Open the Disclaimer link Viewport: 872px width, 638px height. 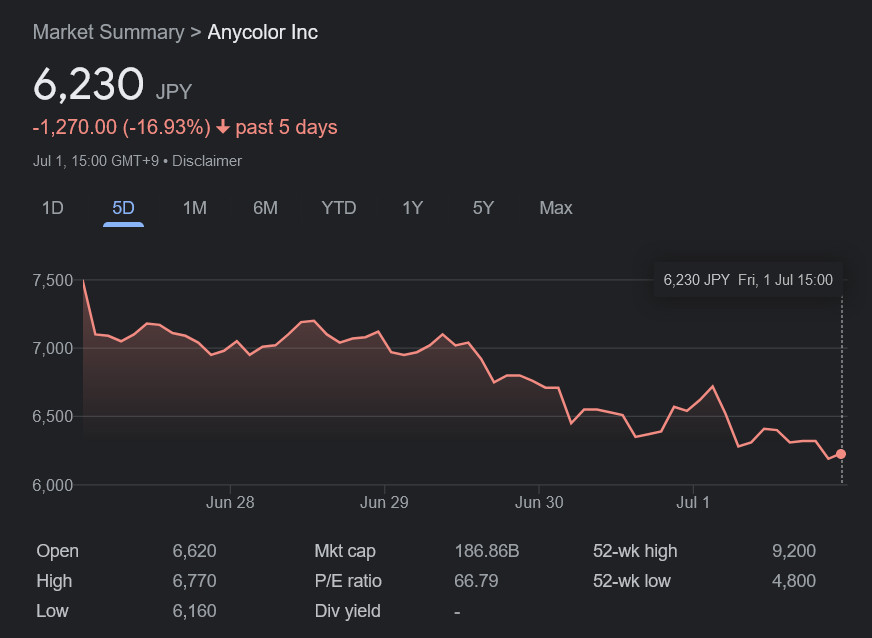pyautogui.click(x=207, y=161)
